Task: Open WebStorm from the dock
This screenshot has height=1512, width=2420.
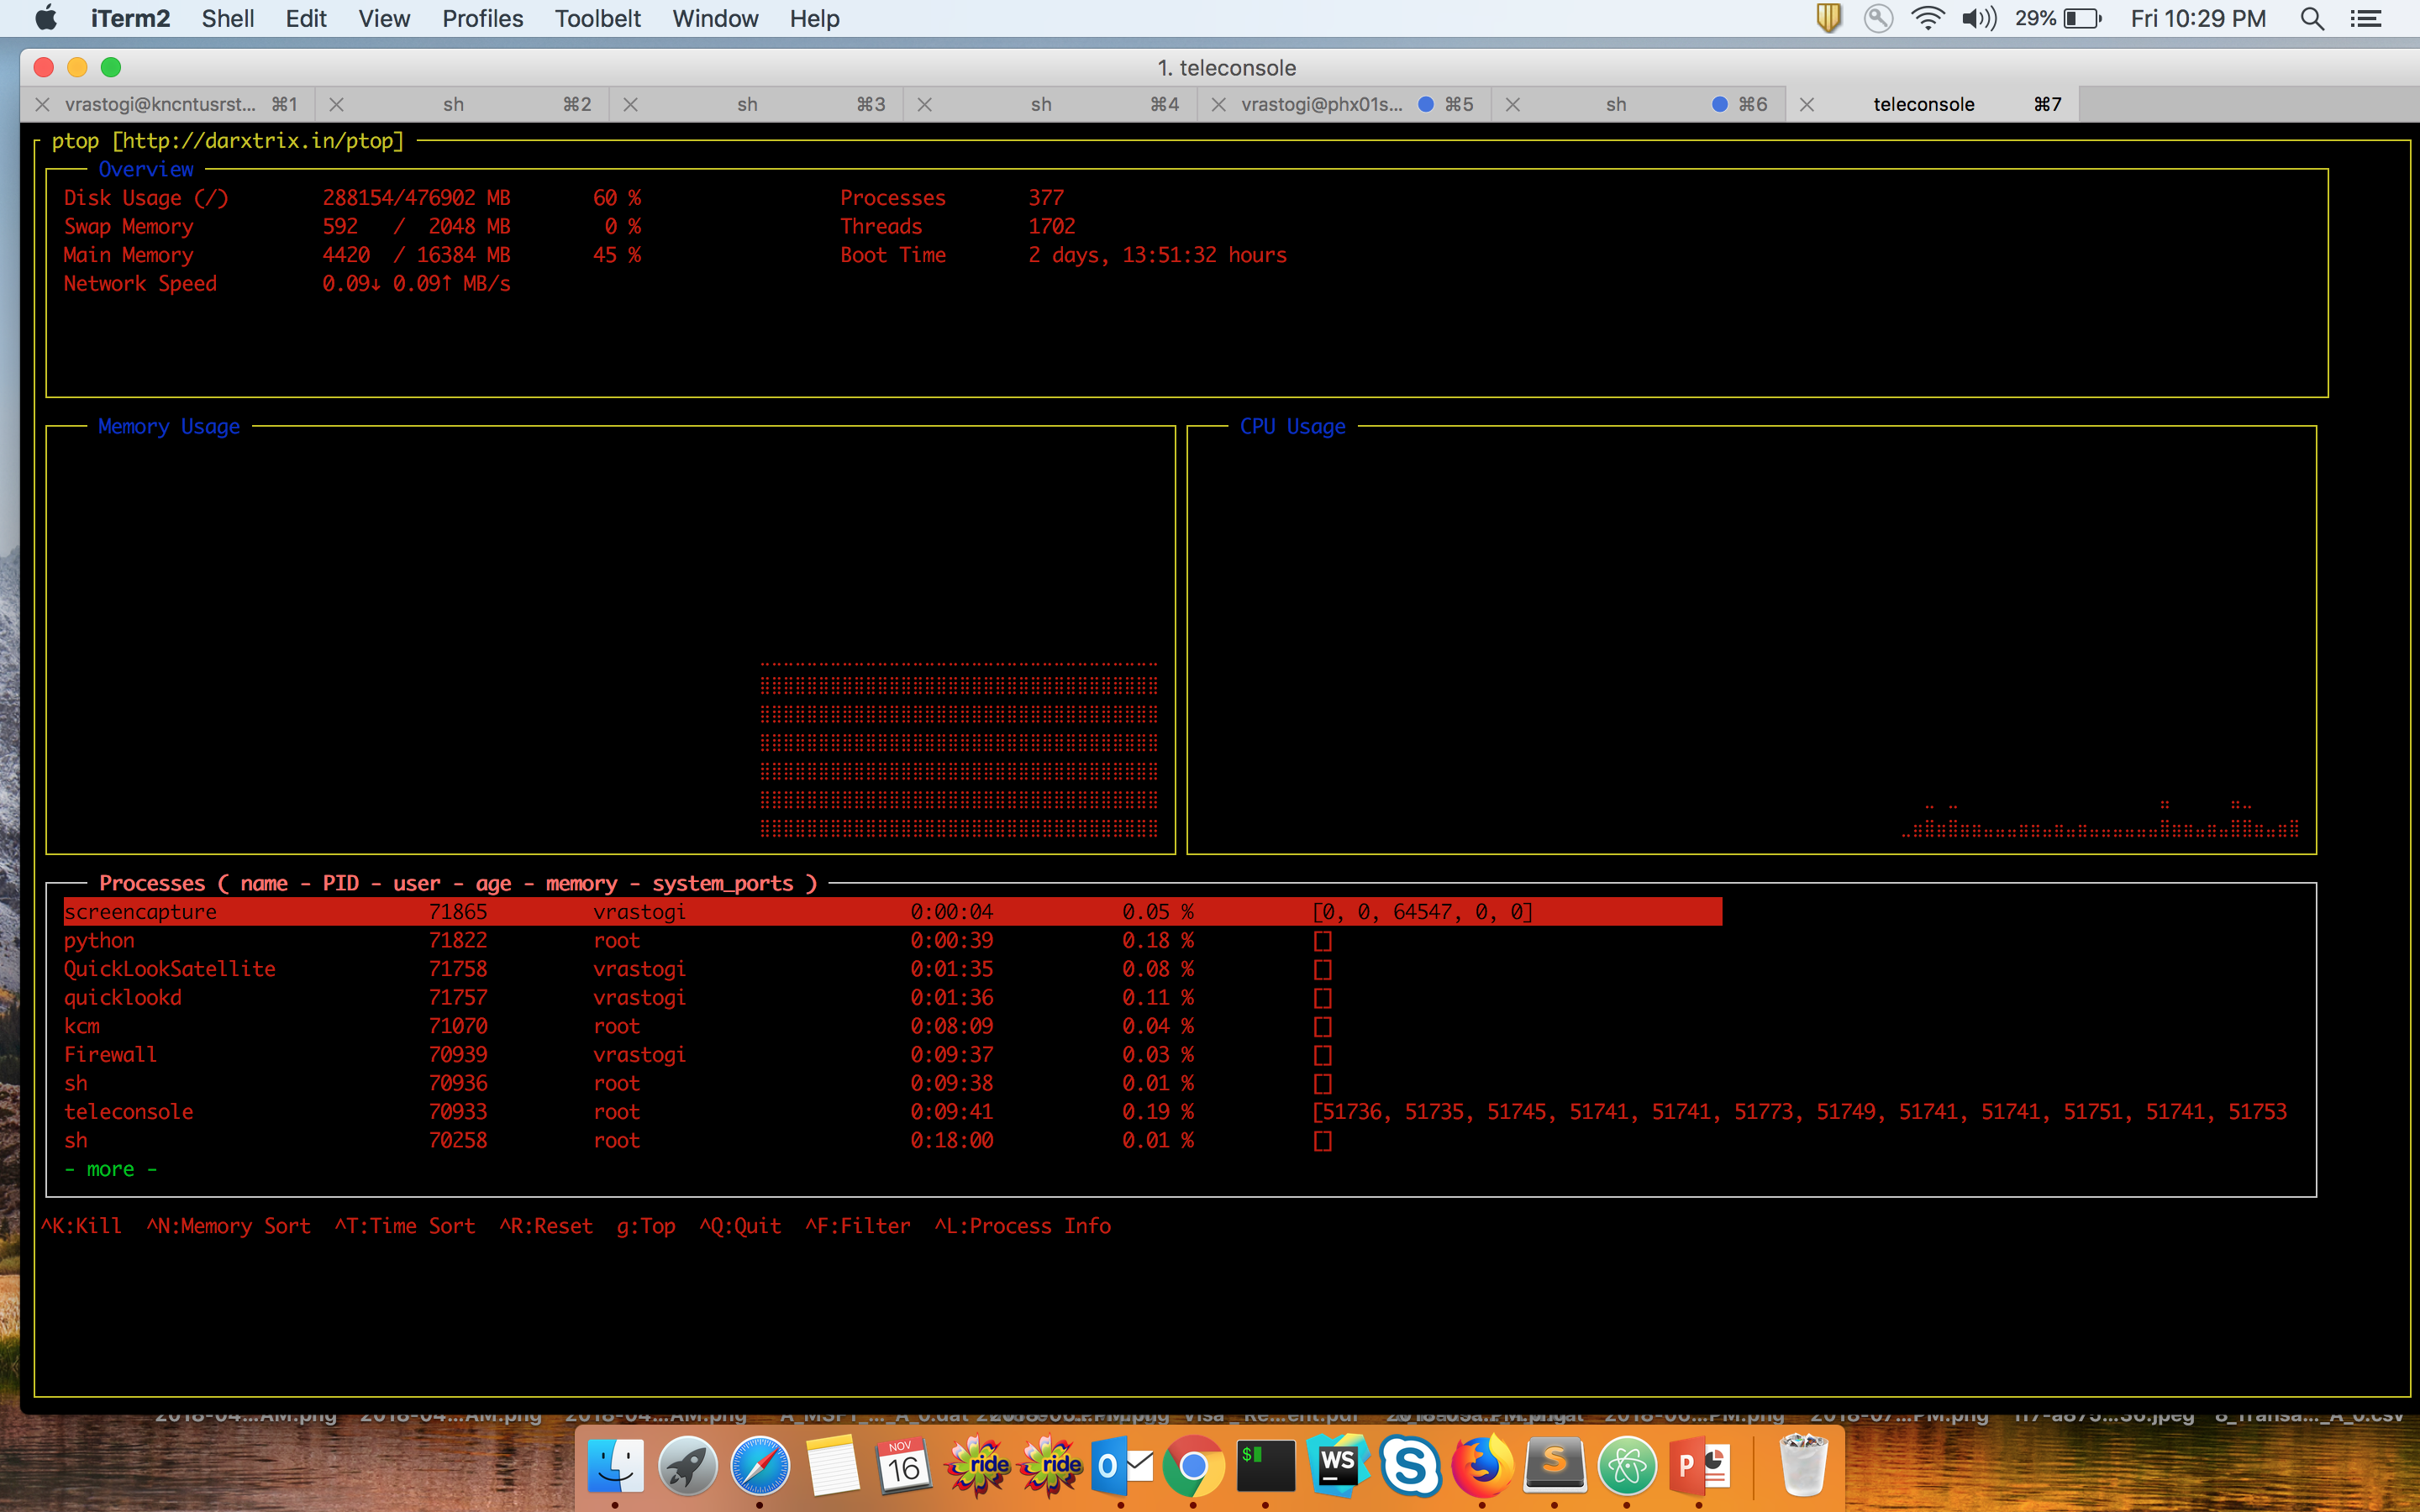Action: point(1338,1466)
